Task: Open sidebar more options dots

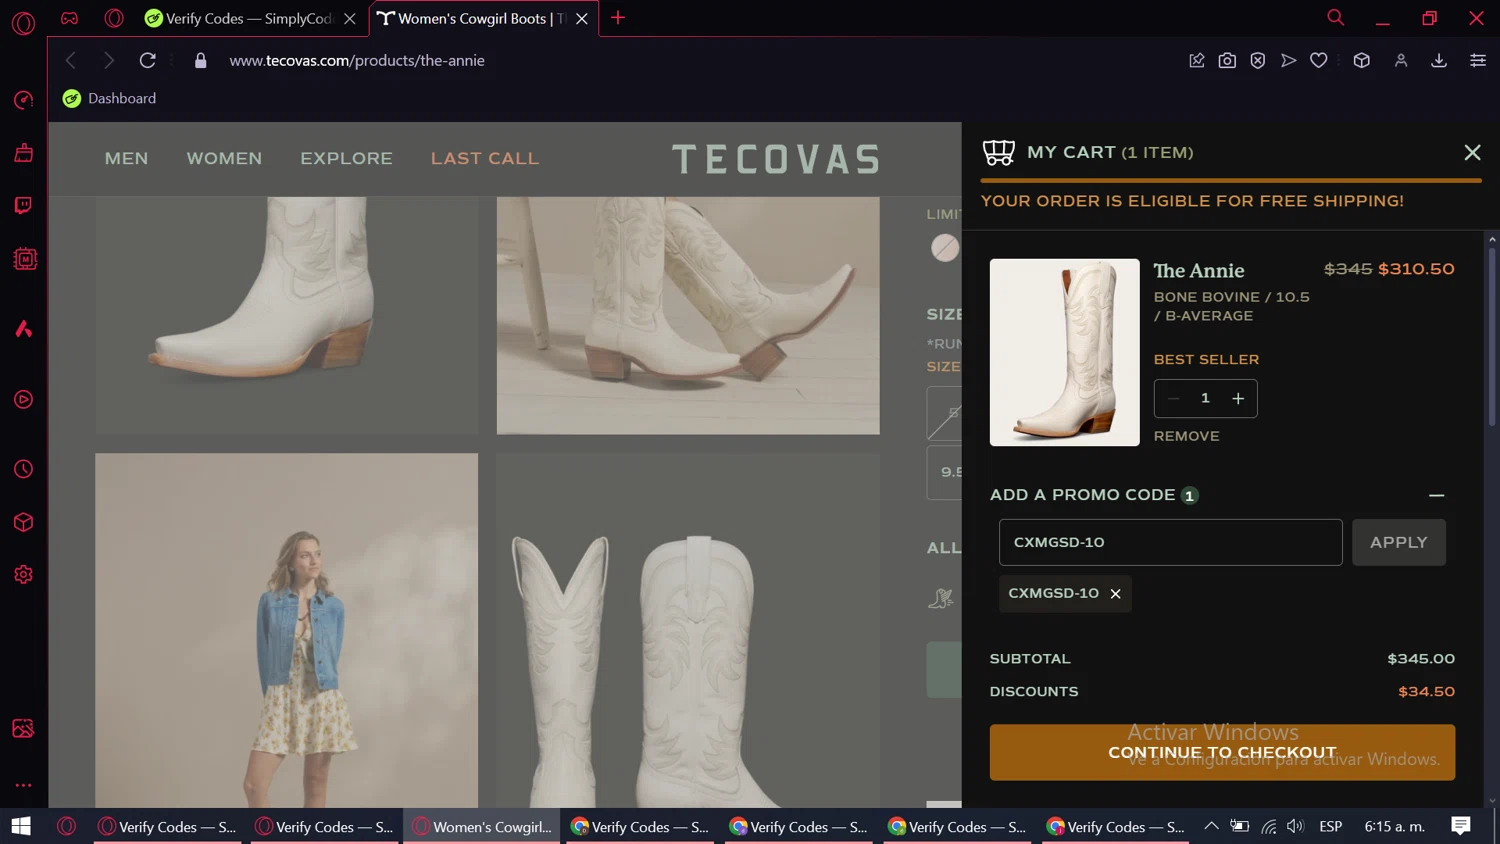Action: click(23, 785)
